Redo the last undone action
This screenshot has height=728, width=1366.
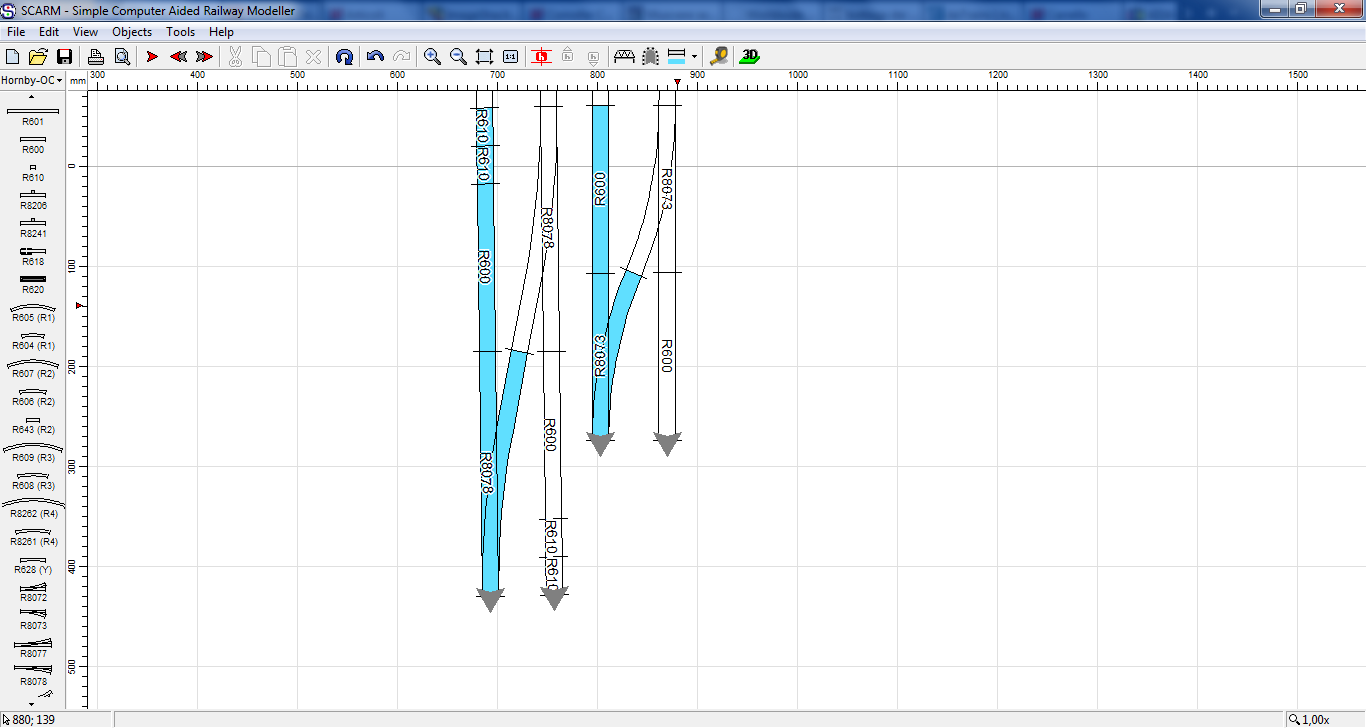(401, 57)
